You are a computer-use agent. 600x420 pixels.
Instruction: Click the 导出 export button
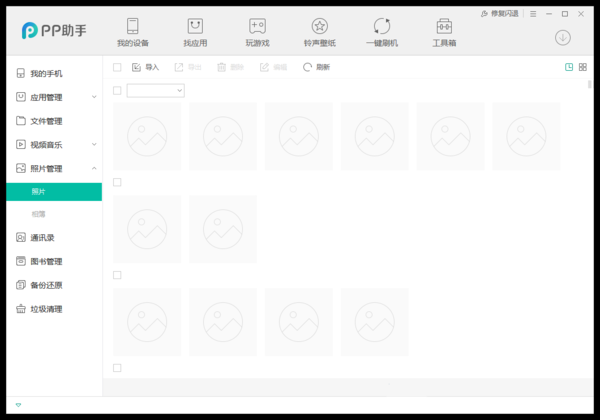pyautogui.click(x=188, y=67)
